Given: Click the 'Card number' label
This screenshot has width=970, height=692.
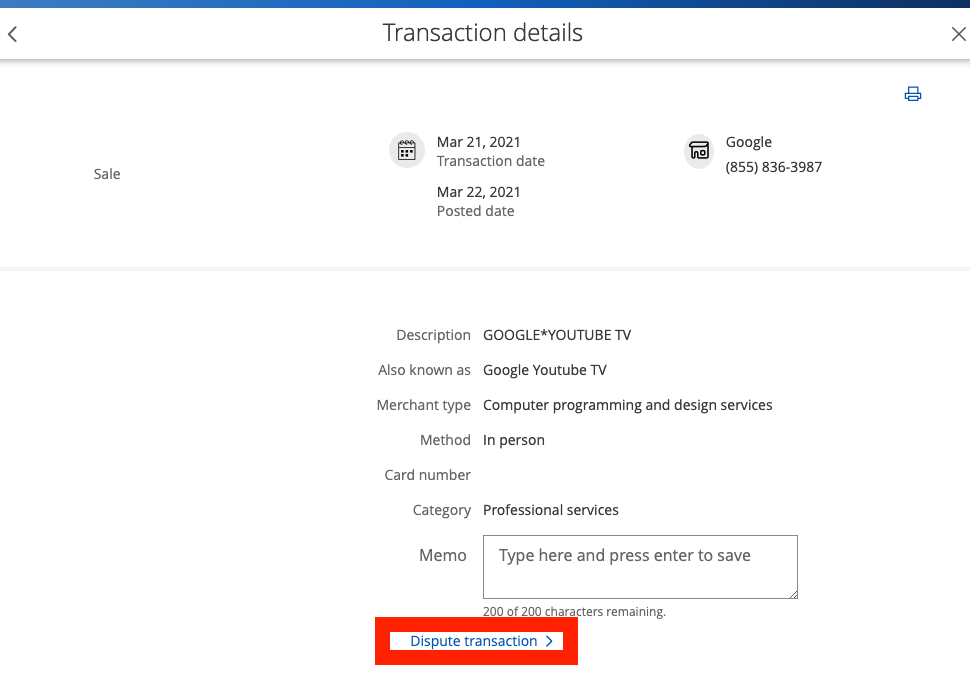Looking at the screenshot, I should 427,476.
